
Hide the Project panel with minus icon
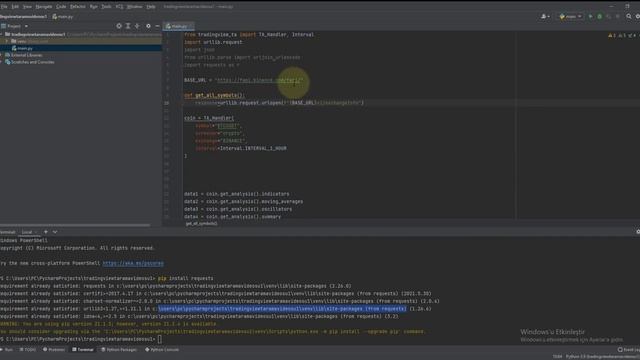(x=157, y=26)
